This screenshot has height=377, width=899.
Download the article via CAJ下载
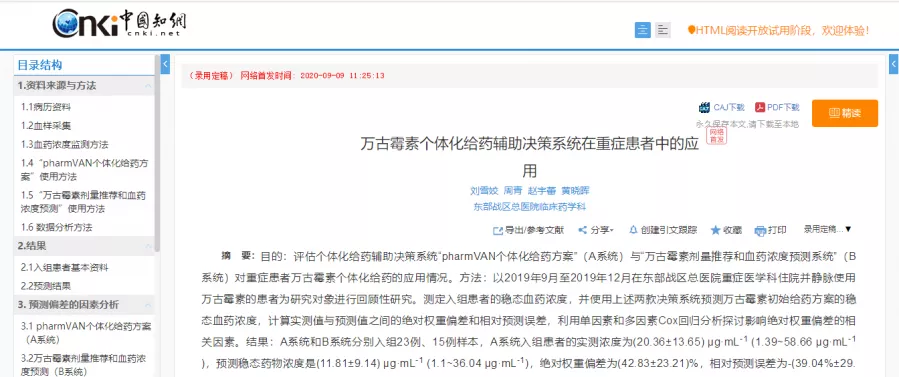[728, 107]
